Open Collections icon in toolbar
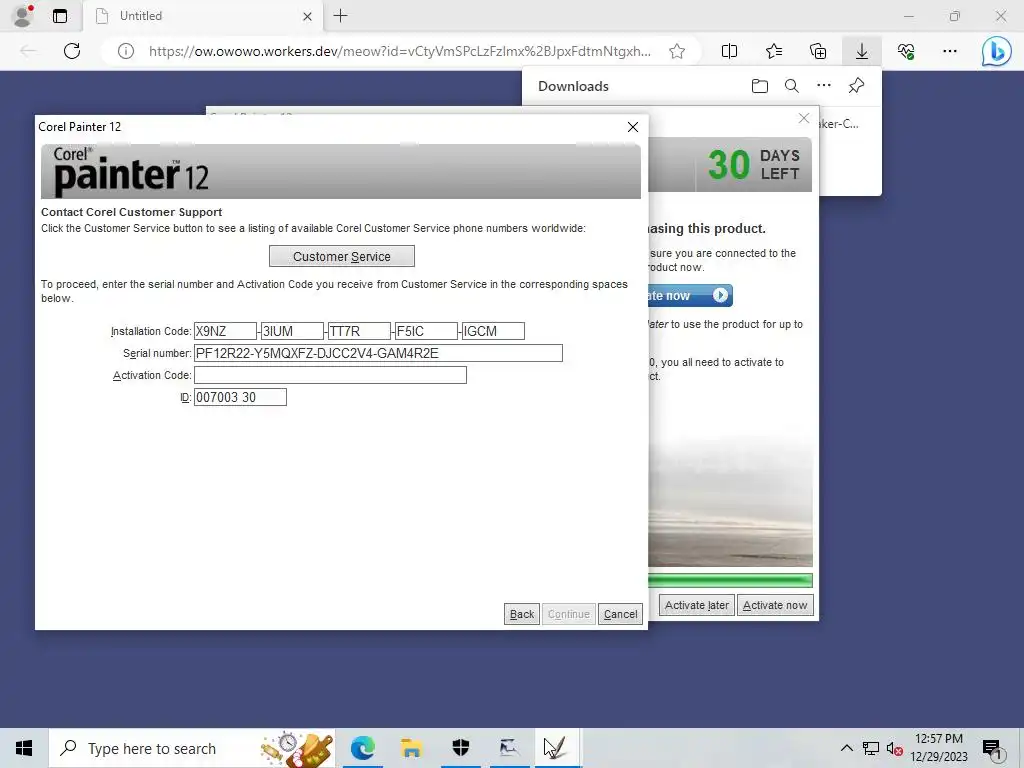The width and height of the screenshot is (1024, 768). [x=818, y=51]
